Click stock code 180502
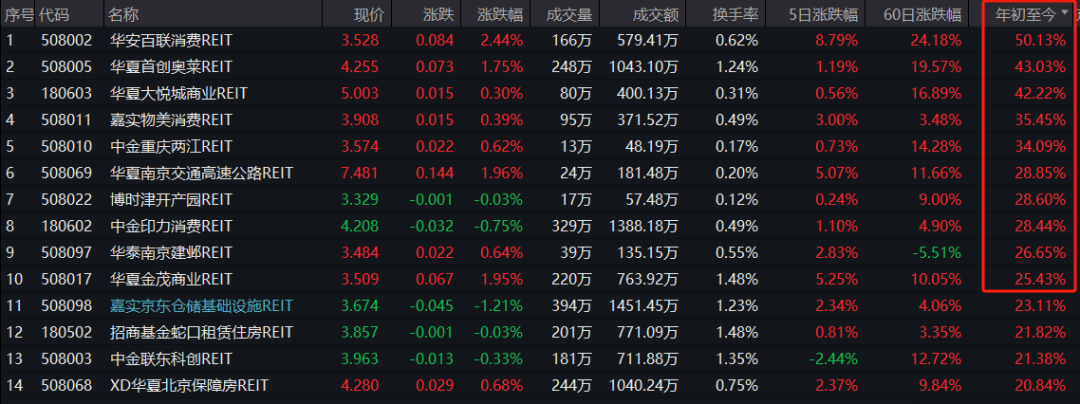1080x404 pixels. [65, 331]
